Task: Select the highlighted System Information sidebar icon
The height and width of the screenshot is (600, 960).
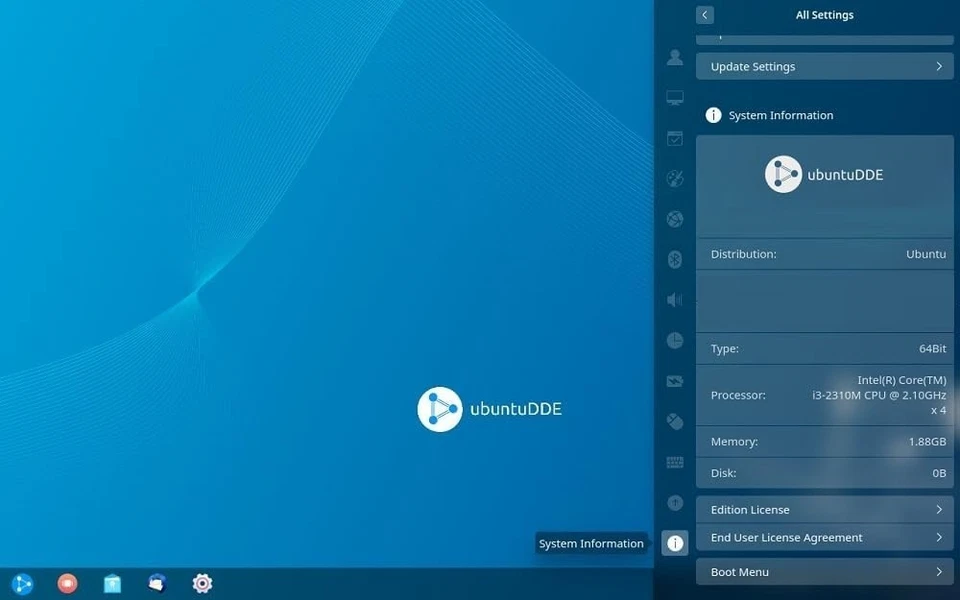Action: tap(674, 542)
